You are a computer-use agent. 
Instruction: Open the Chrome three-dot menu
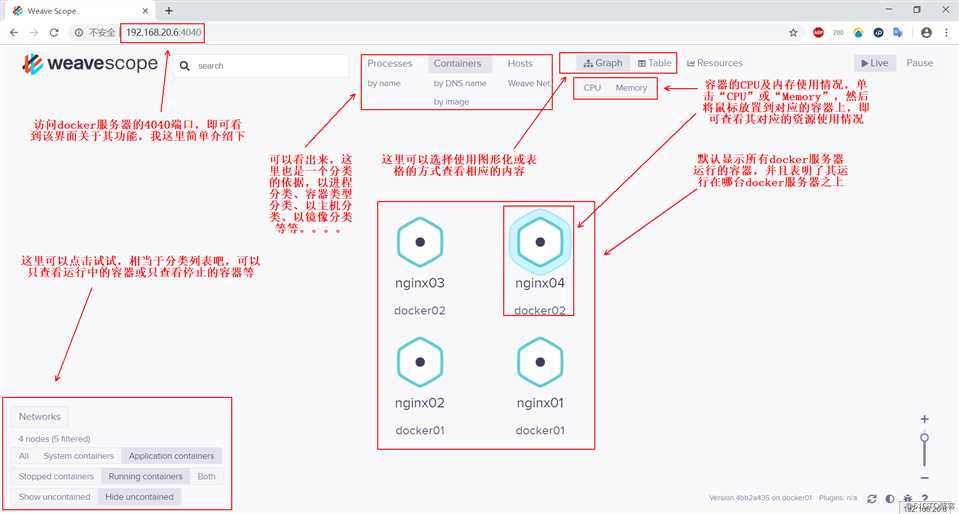pyautogui.click(x=946, y=33)
